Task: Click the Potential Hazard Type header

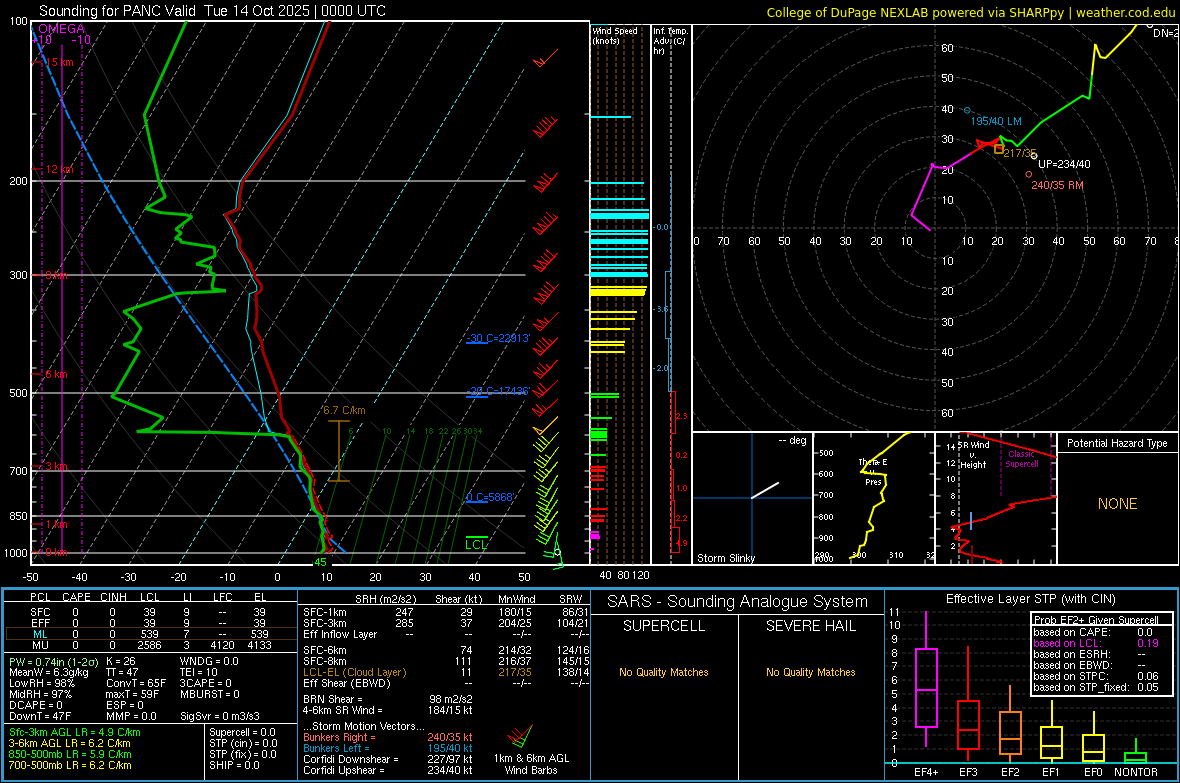Action: tap(1117, 443)
